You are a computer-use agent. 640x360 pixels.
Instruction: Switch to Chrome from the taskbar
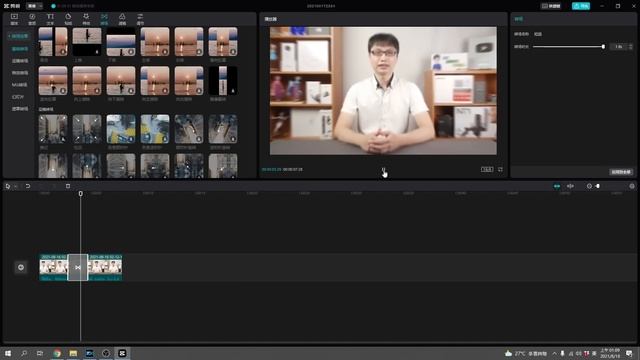[57, 353]
